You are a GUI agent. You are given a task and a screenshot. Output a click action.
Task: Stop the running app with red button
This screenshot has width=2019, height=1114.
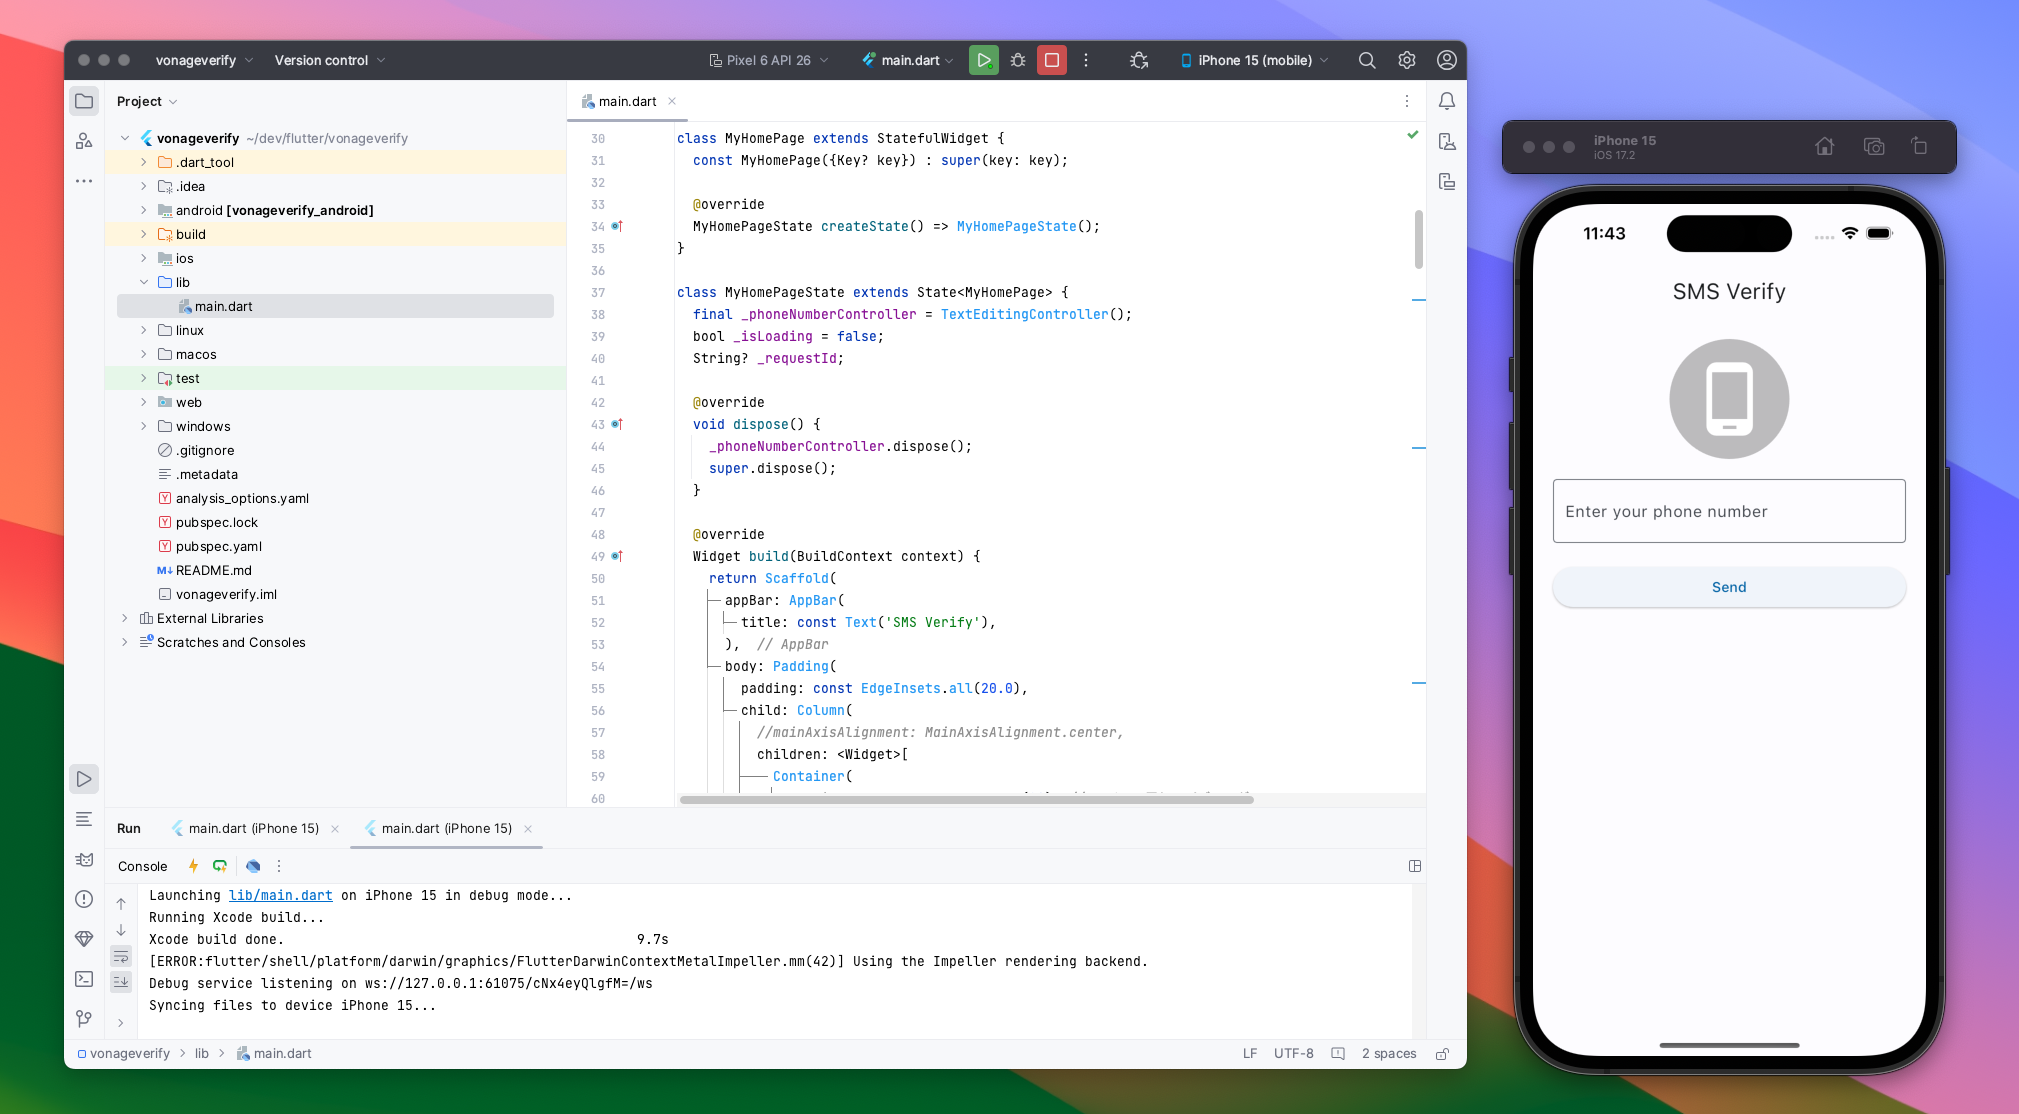(x=1051, y=60)
